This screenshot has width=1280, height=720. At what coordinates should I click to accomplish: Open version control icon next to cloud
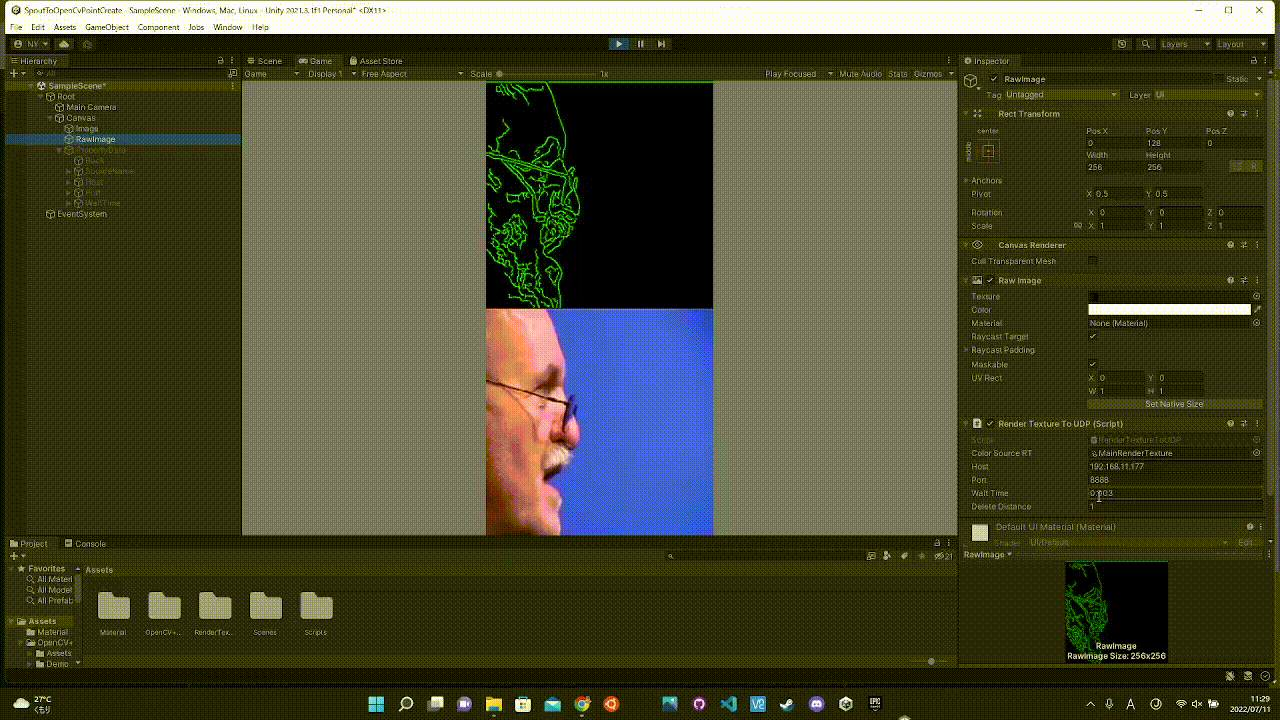point(87,44)
